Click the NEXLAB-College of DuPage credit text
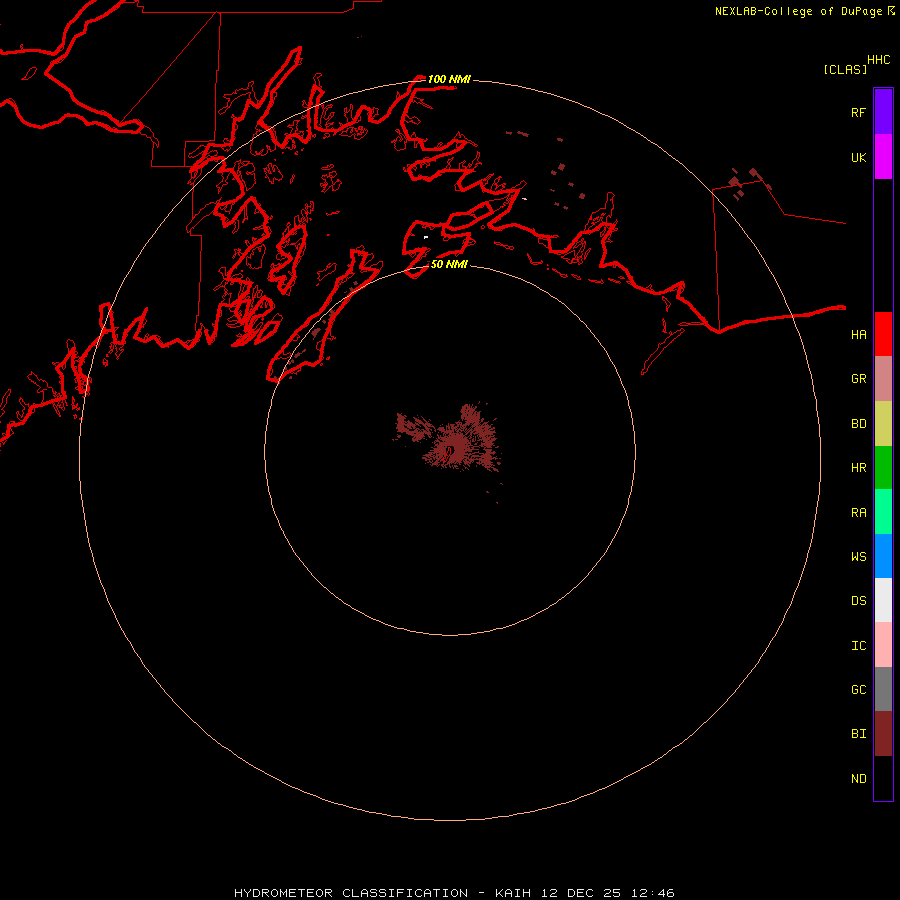 (x=798, y=11)
